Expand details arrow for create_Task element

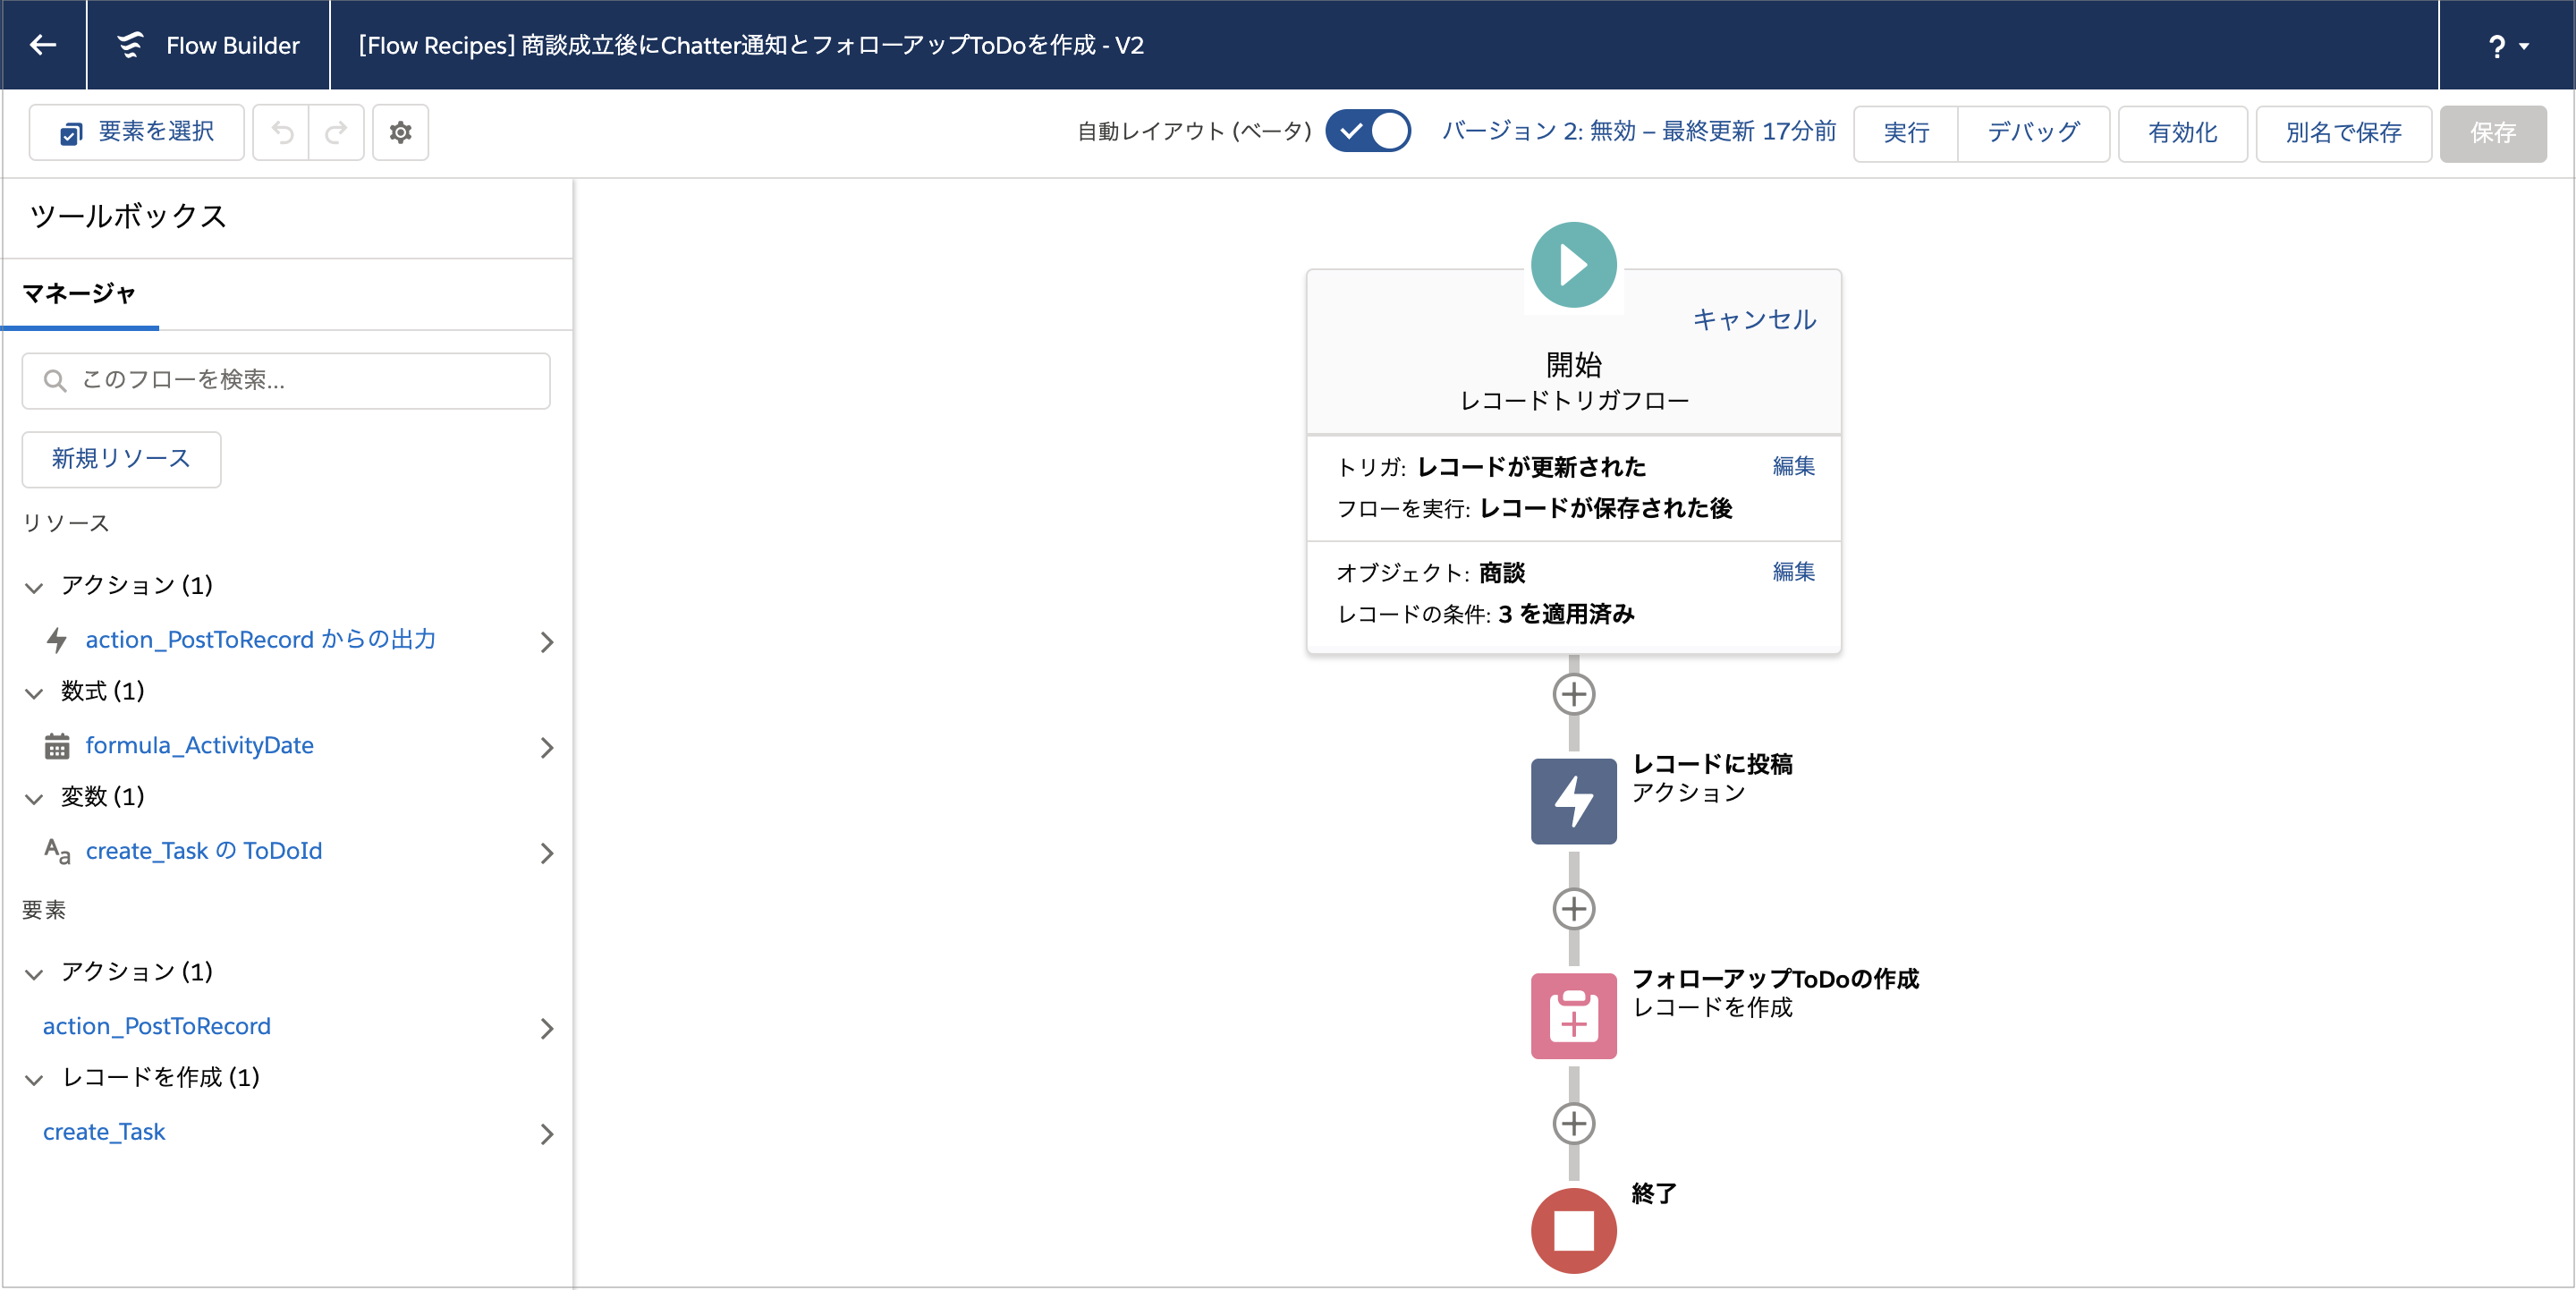(546, 1134)
